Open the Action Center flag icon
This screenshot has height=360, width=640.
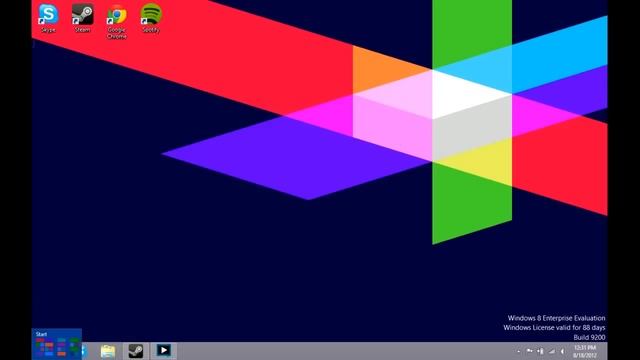click(529, 351)
